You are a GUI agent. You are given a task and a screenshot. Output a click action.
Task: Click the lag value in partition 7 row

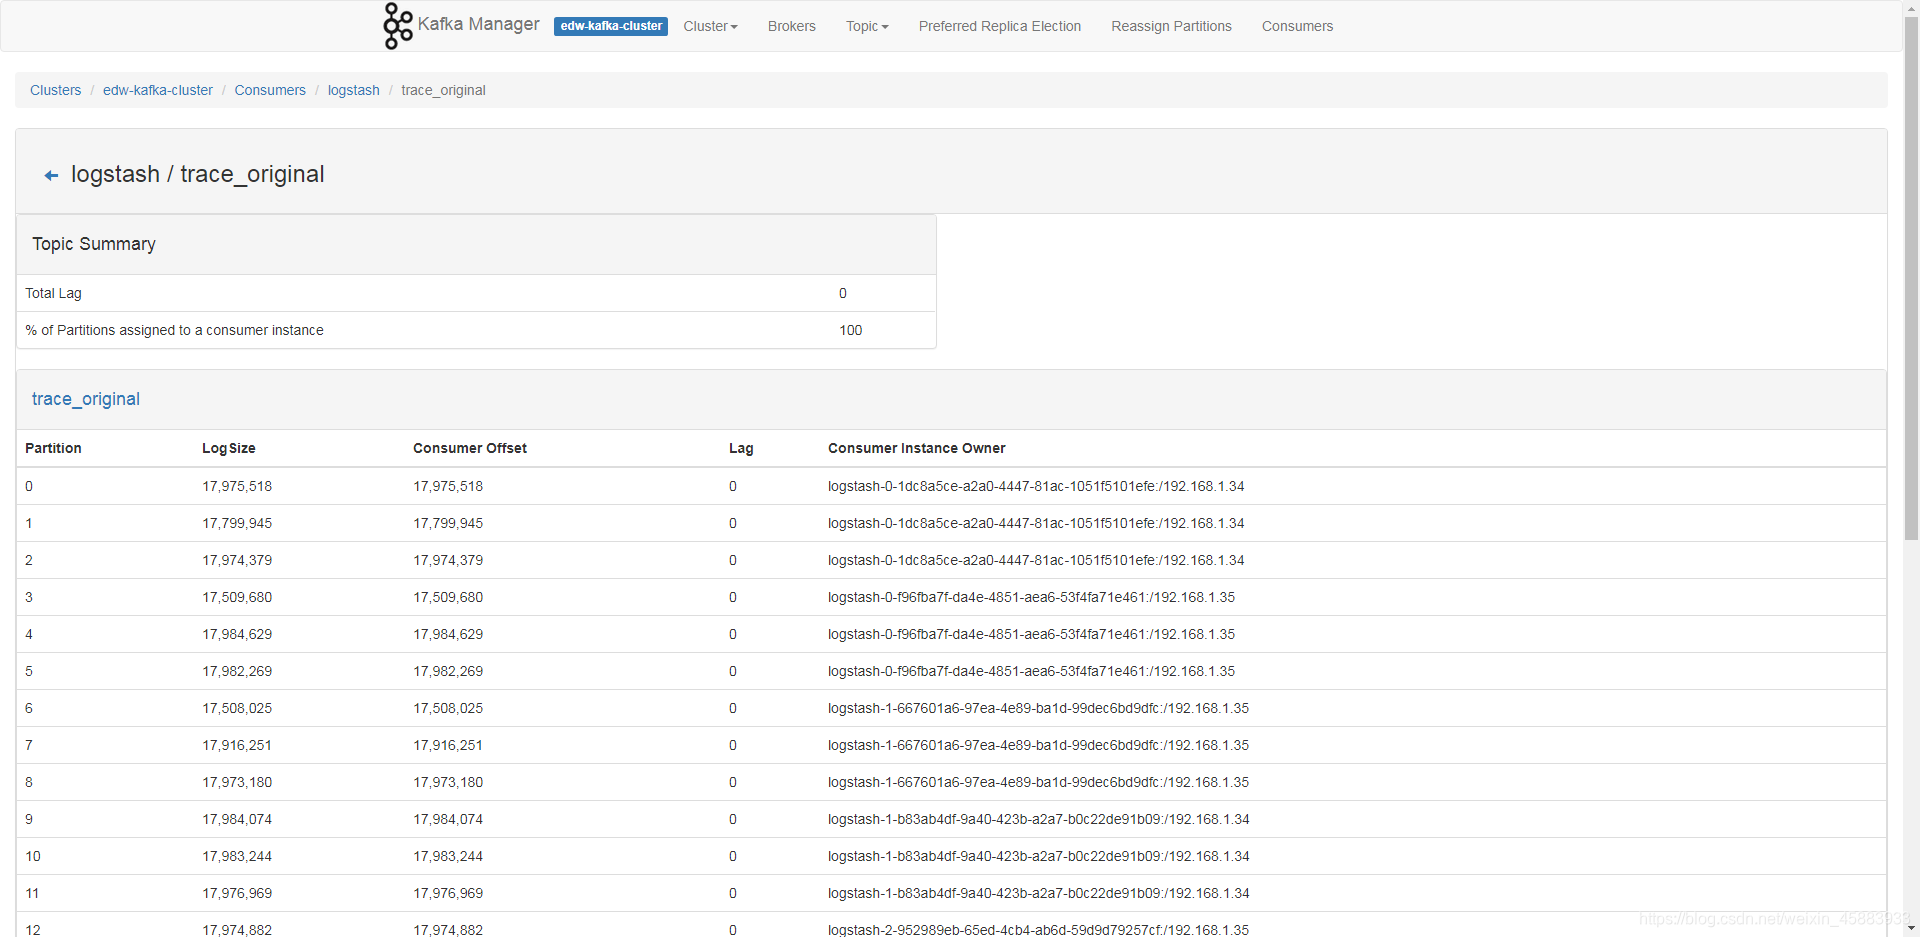[733, 745]
